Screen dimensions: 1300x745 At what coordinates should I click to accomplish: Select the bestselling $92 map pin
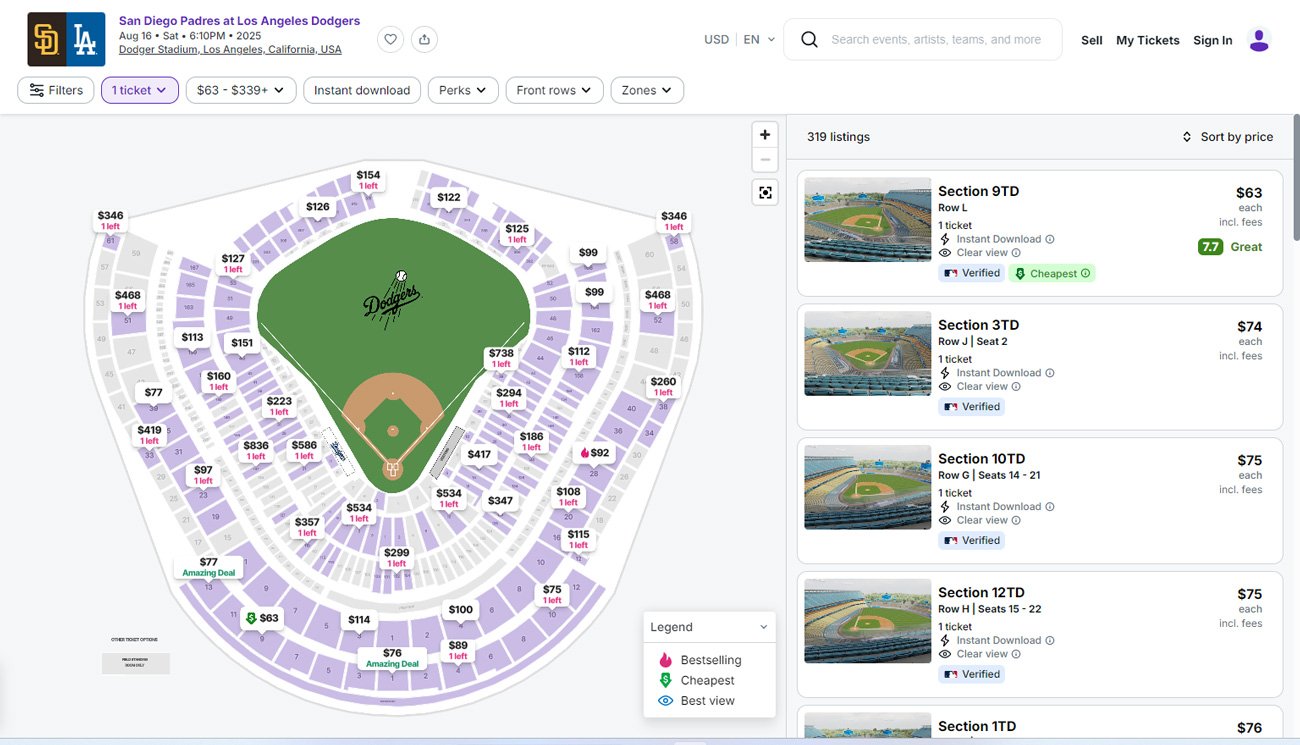tap(594, 452)
